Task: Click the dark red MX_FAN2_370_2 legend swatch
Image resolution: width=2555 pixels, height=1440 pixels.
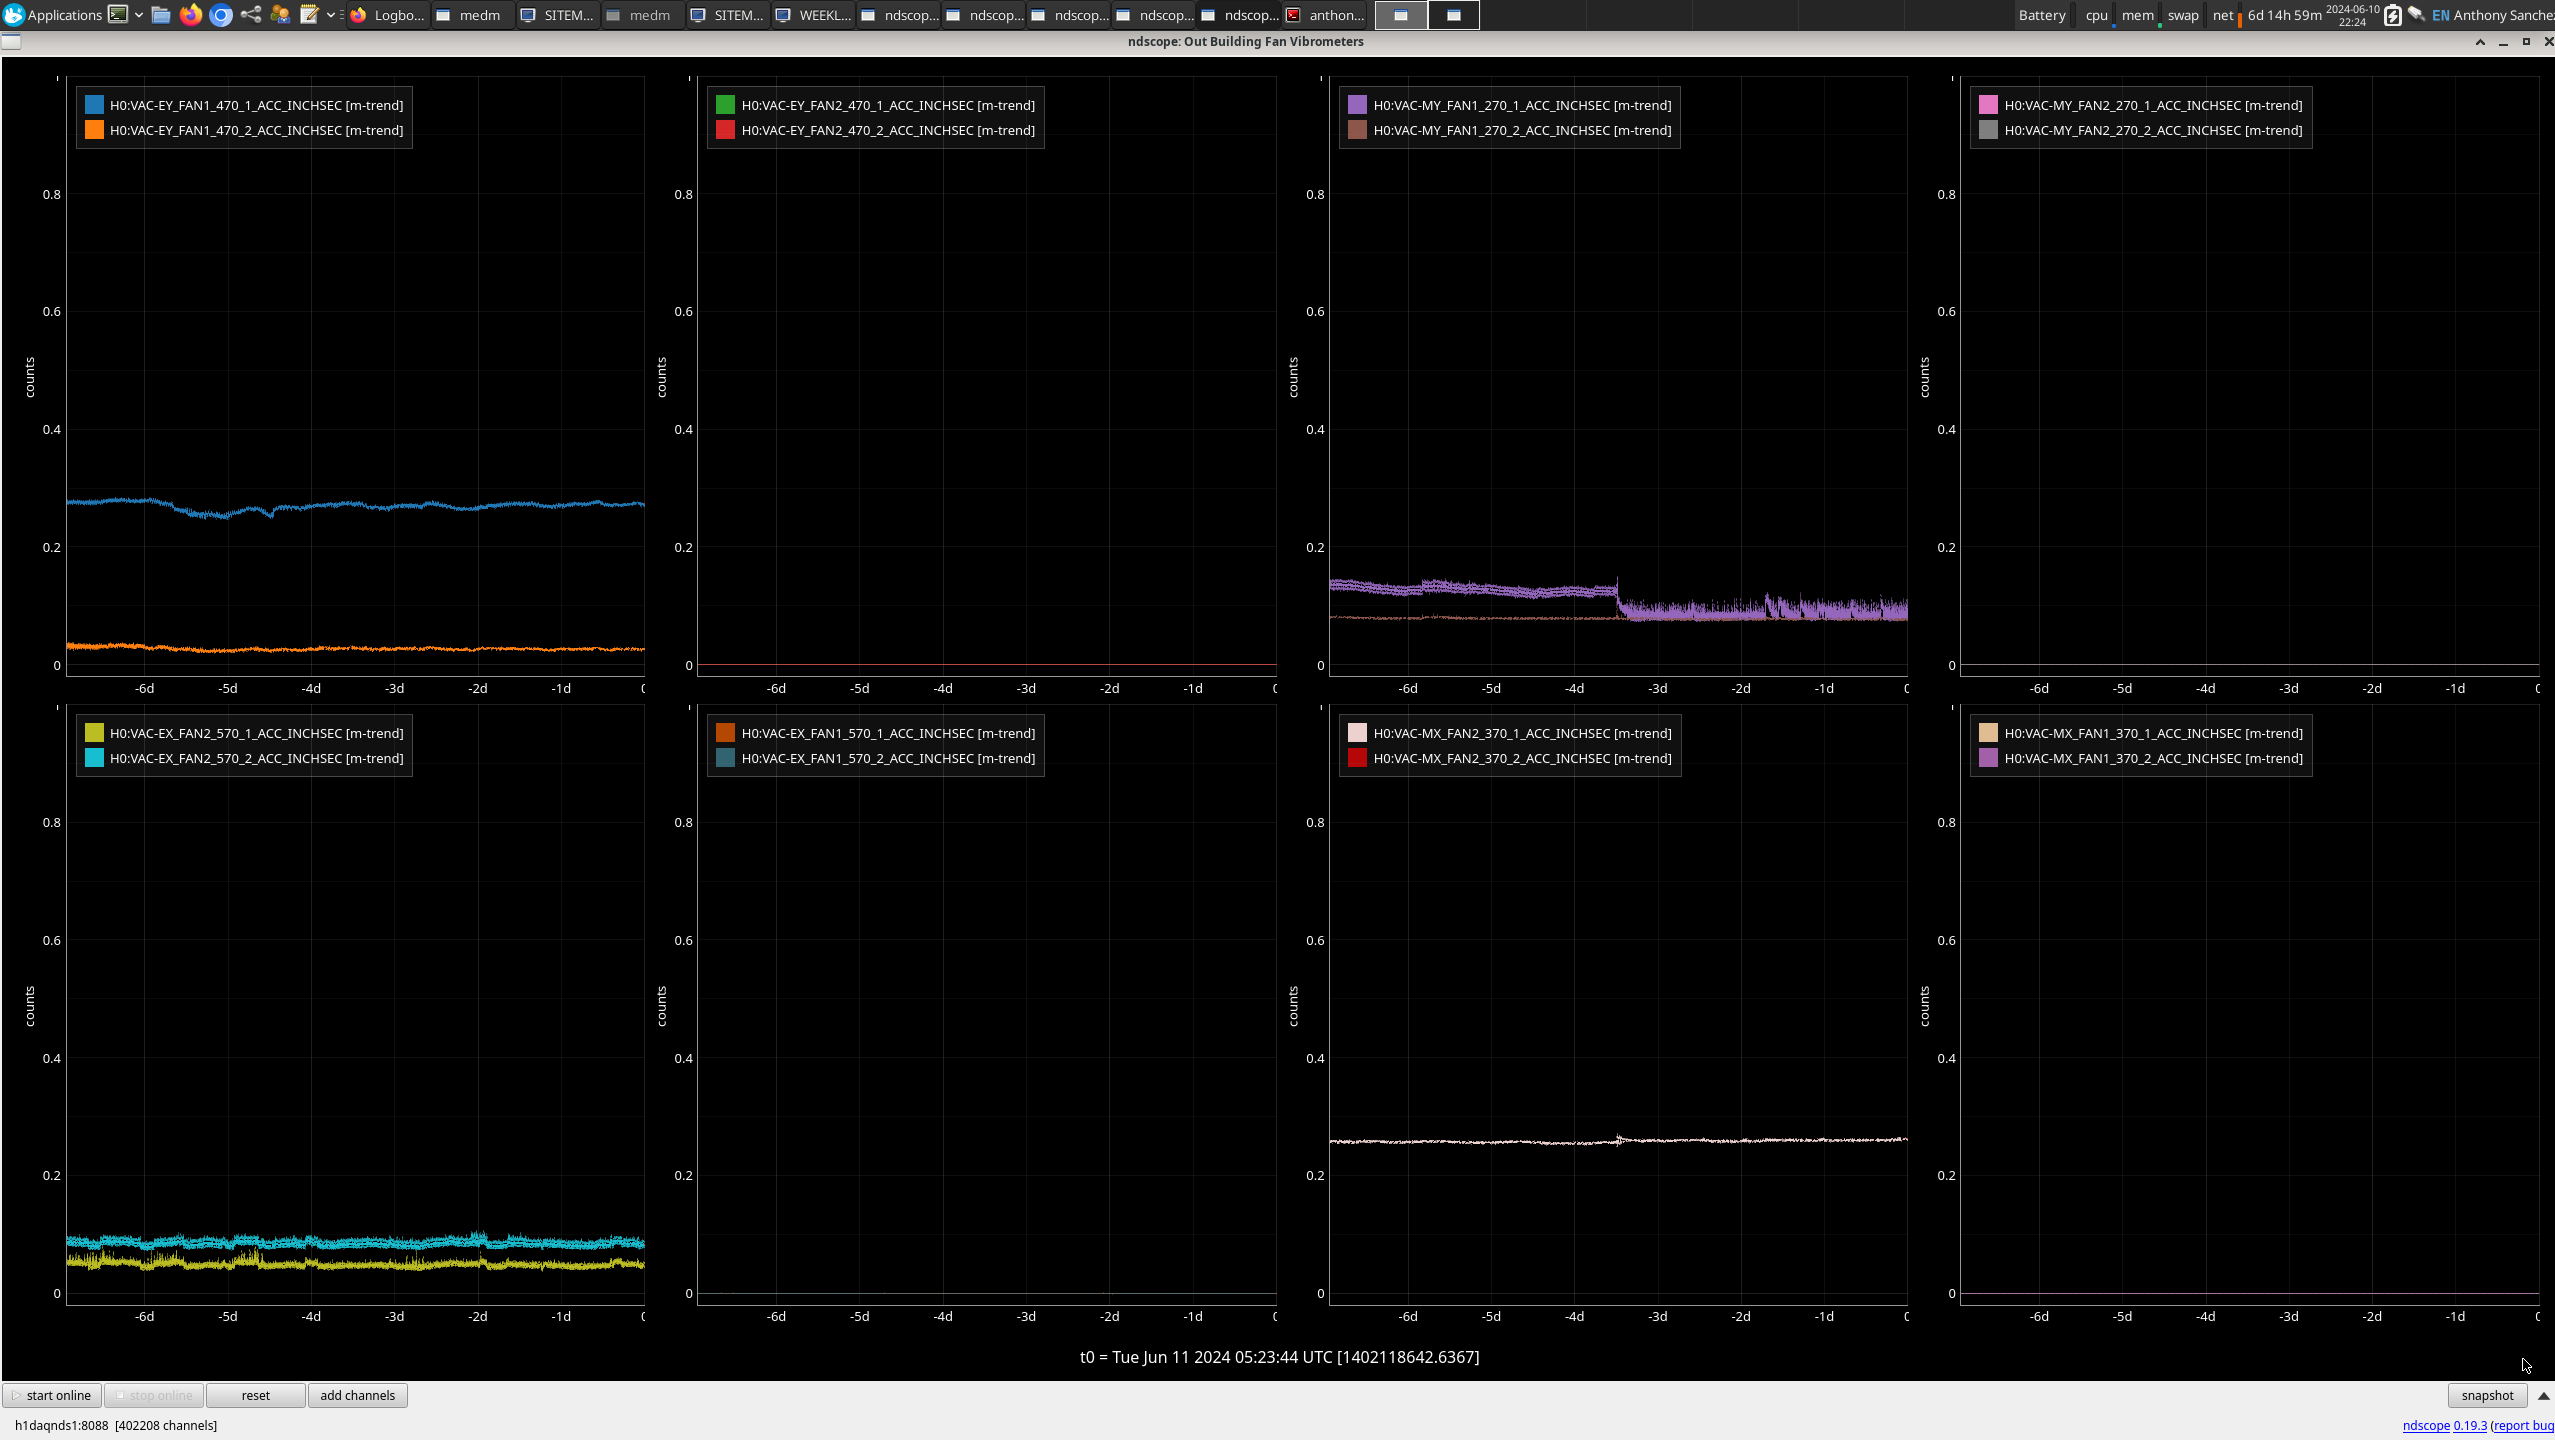Action: pos(1358,758)
